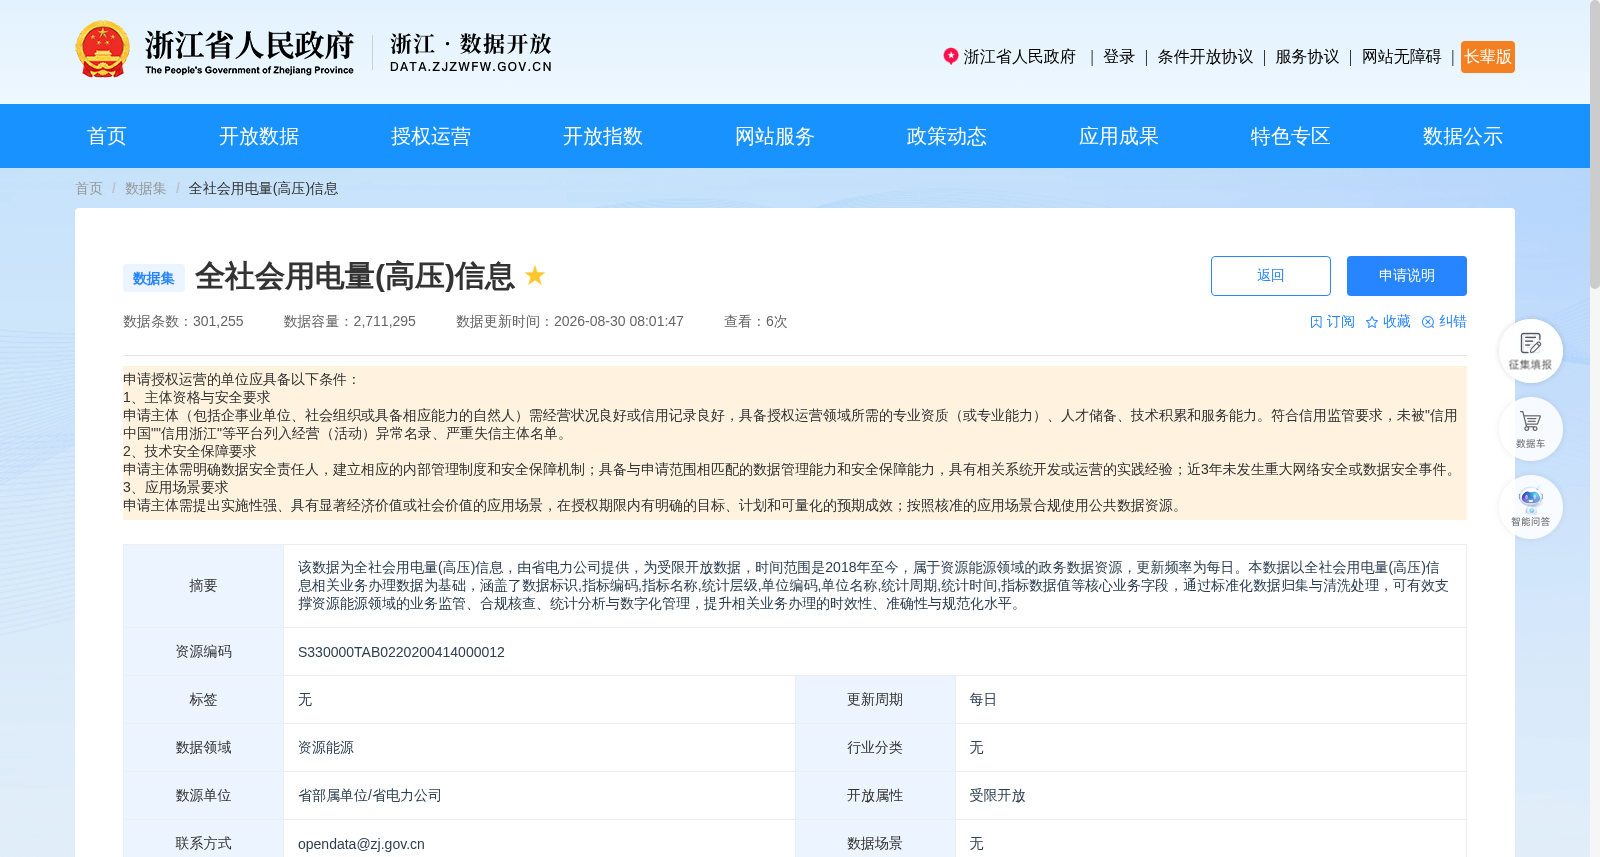This screenshot has width=1600, height=857.
Task: Click the 更新周期 row label
Action: pos(875,700)
